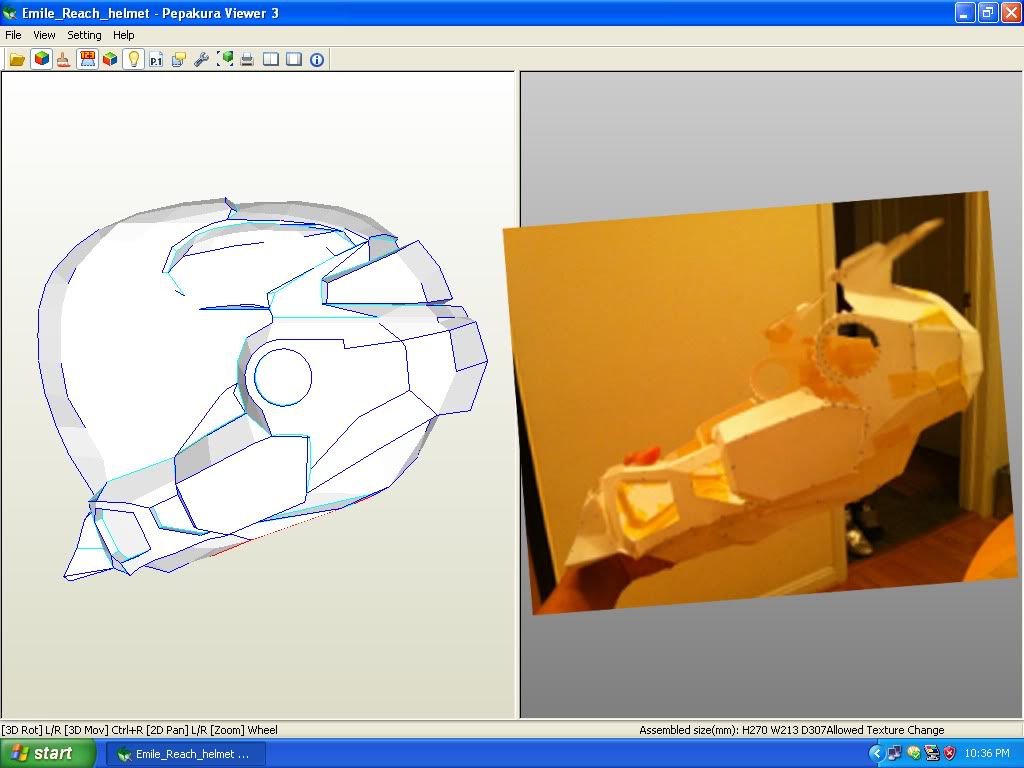Open the Help menu

point(123,35)
